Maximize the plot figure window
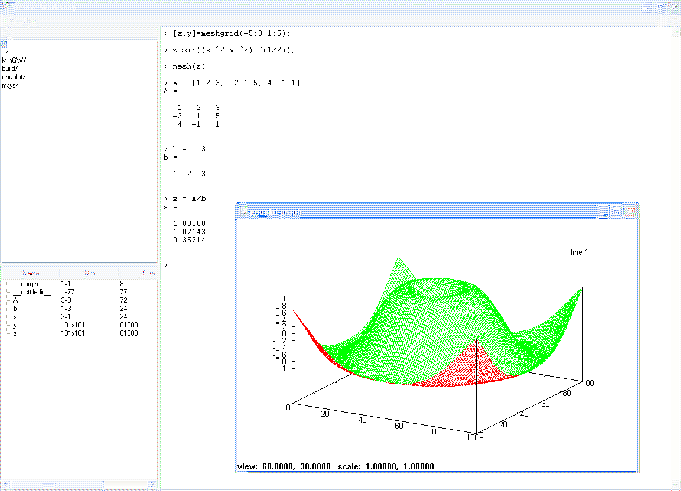The width and height of the screenshot is (681, 491). [x=616, y=212]
